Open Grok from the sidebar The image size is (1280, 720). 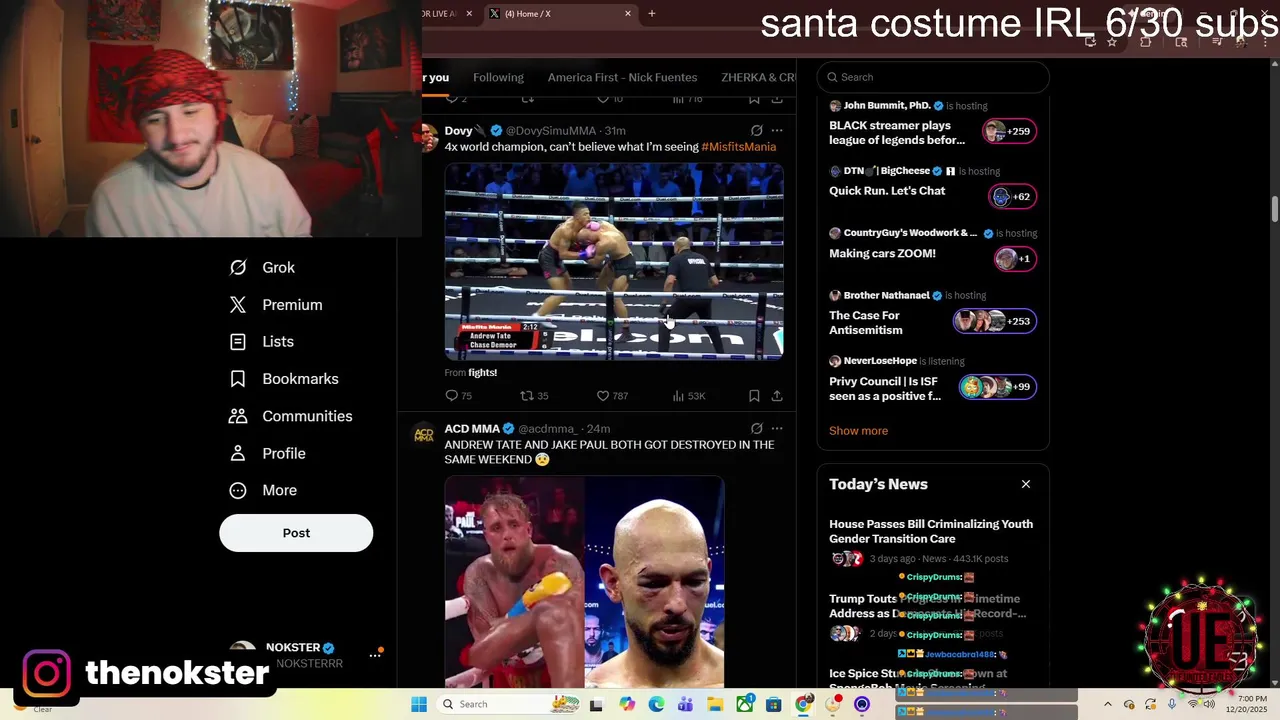tap(262, 267)
